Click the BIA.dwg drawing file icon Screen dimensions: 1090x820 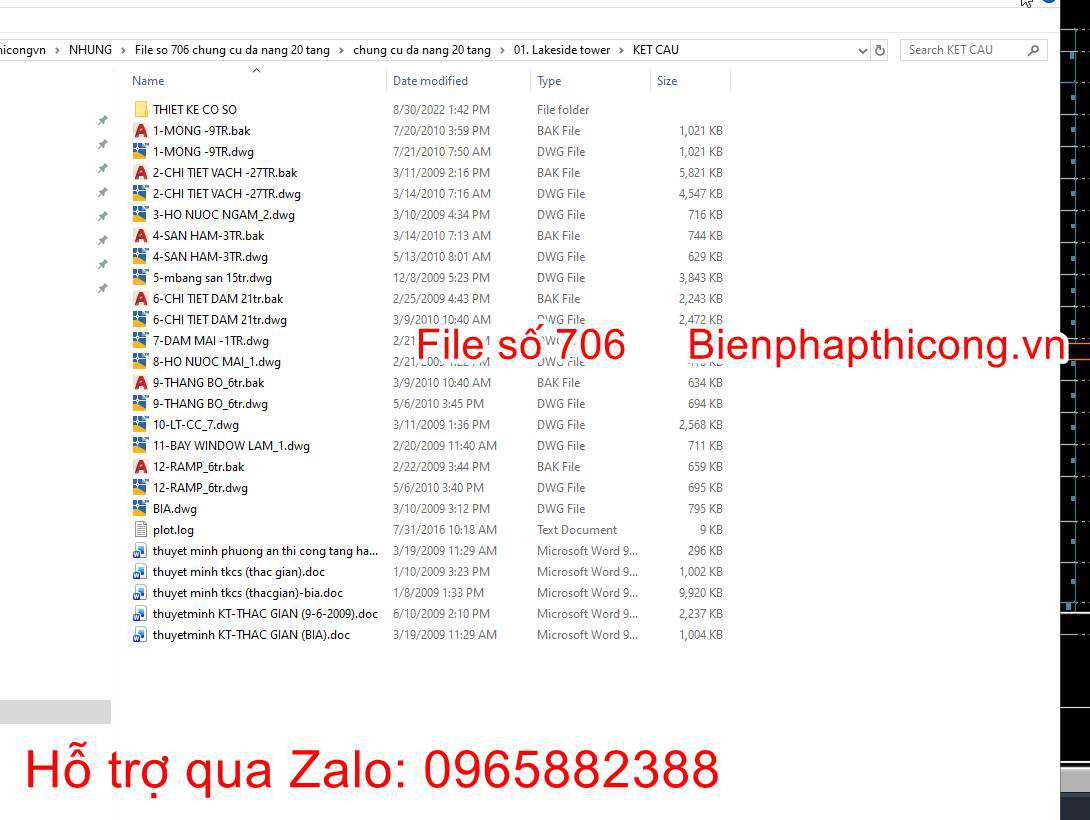pos(140,509)
